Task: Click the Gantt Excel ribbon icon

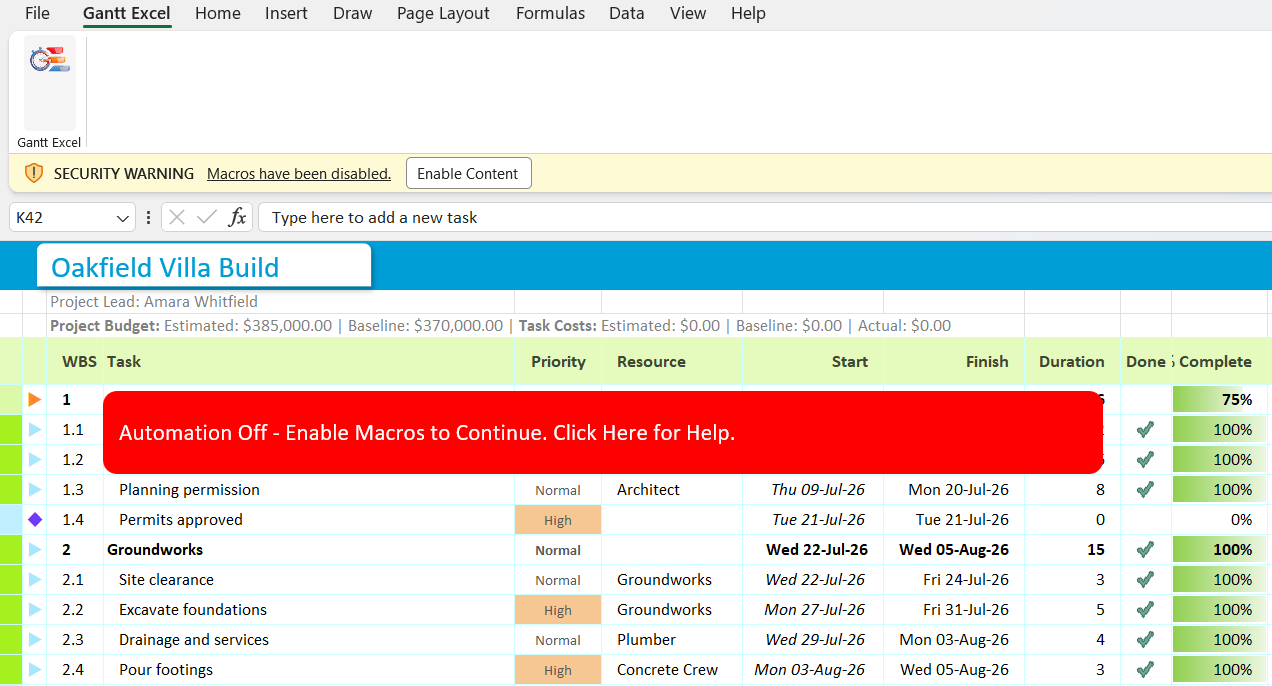Action: coord(49,60)
